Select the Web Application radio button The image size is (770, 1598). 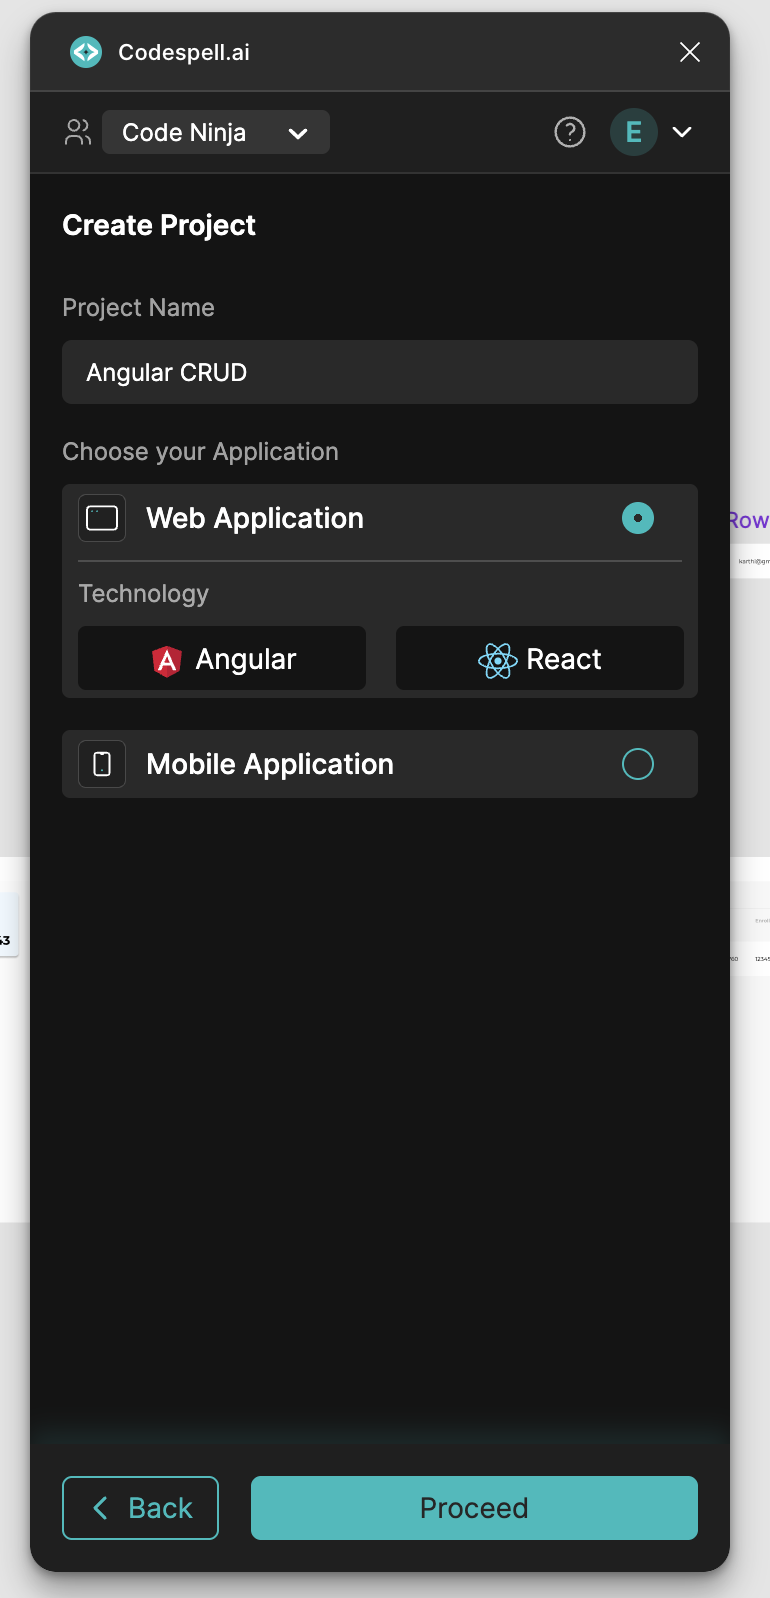click(638, 518)
